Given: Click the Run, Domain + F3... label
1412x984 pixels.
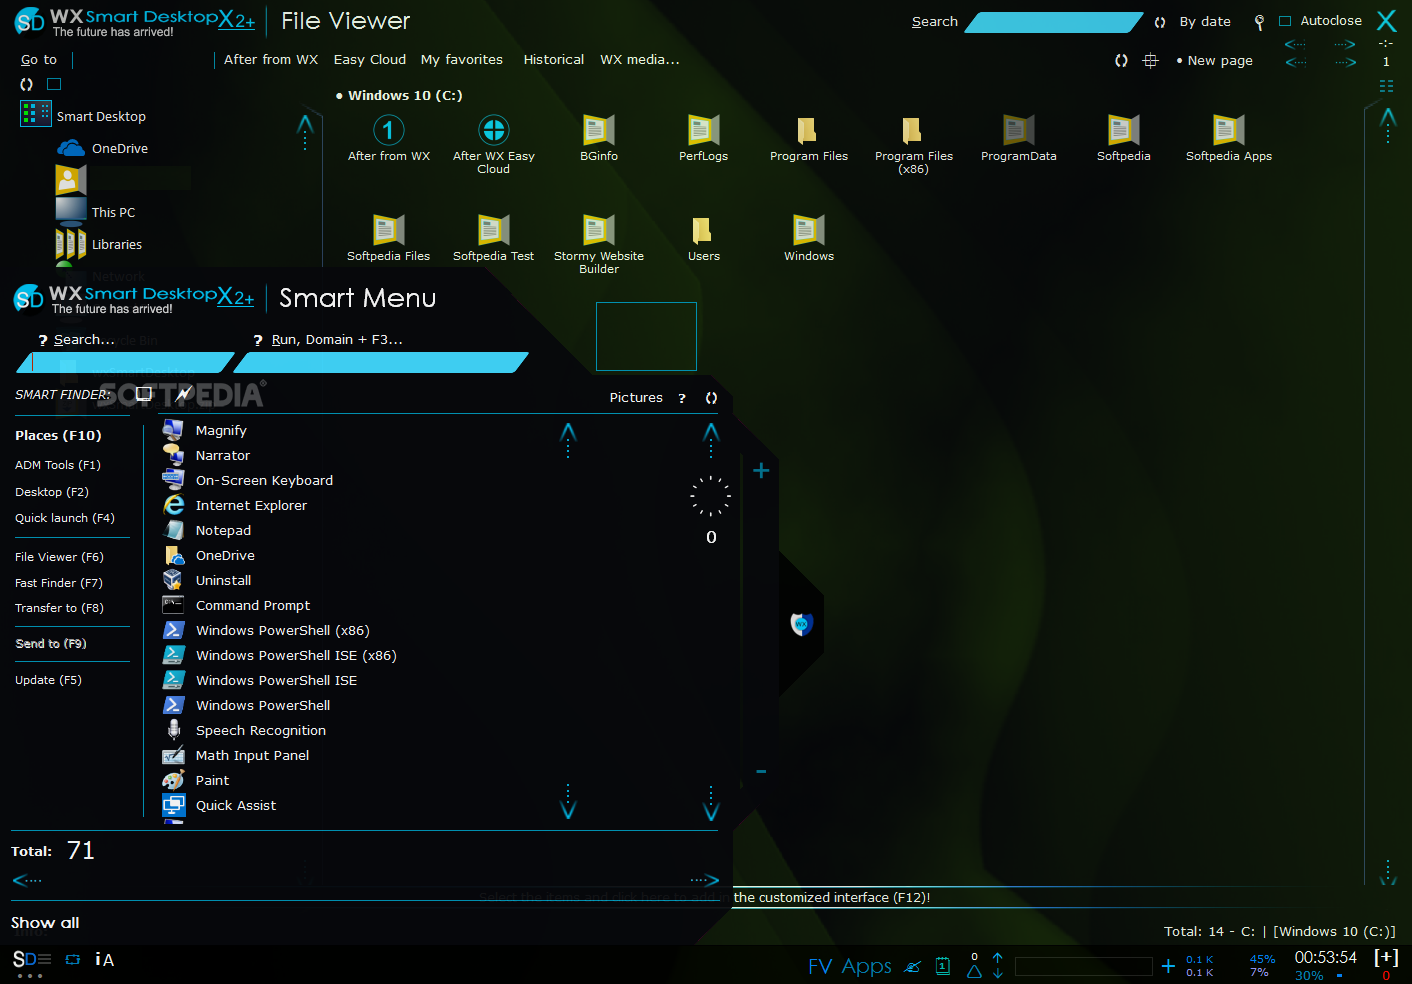Looking at the screenshot, I should pos(337,340).
